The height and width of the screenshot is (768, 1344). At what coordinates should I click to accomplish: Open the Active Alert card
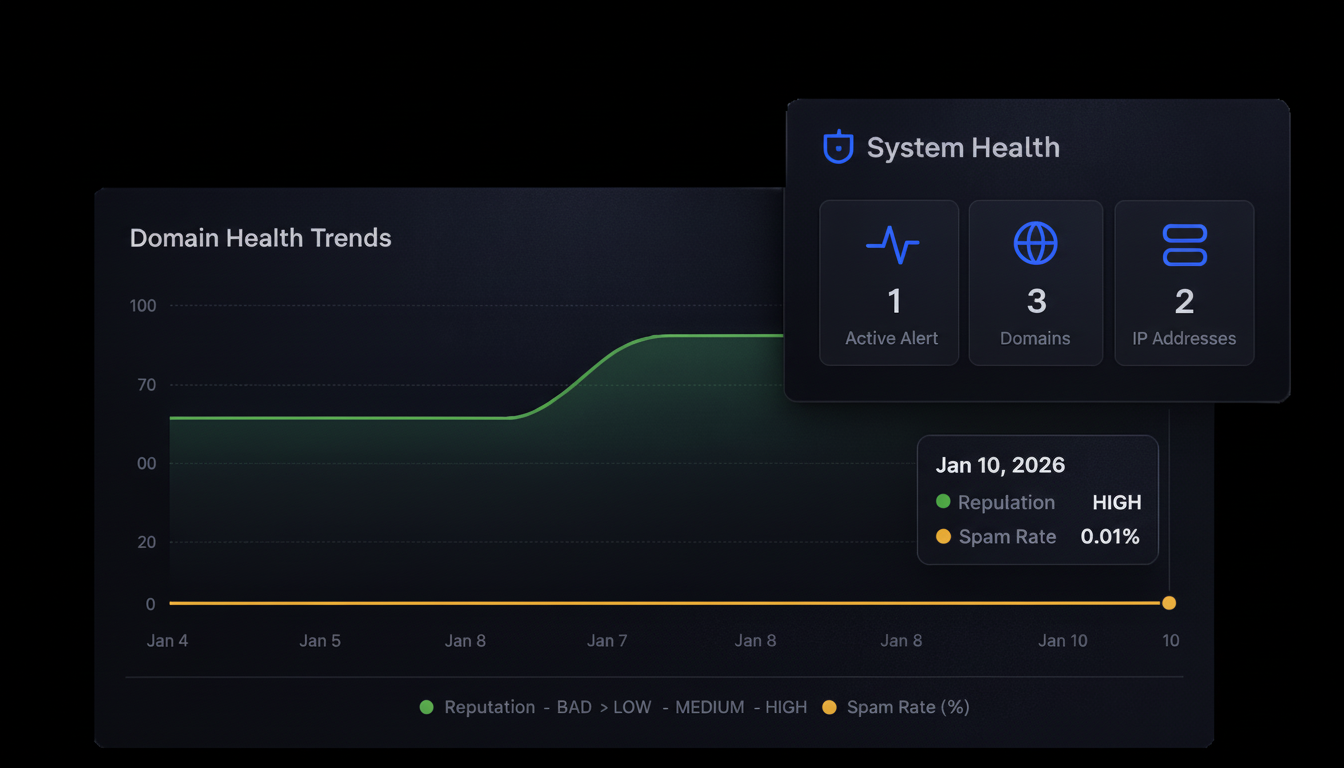[889, 283]
